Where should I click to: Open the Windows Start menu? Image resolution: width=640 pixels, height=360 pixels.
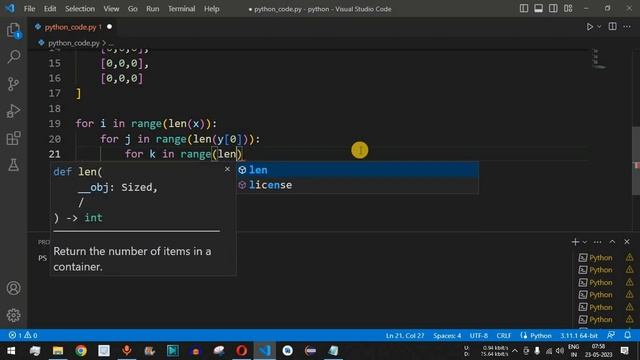point(11,351)
